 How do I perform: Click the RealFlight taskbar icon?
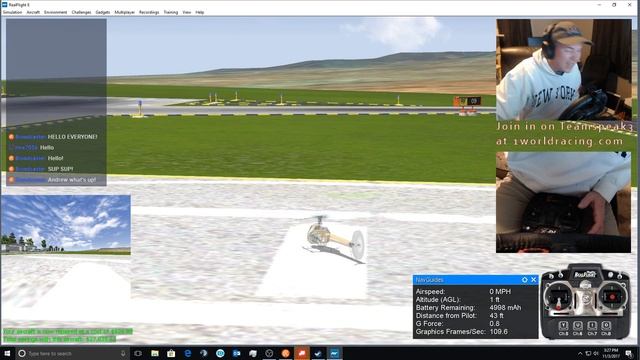[334, 353]
